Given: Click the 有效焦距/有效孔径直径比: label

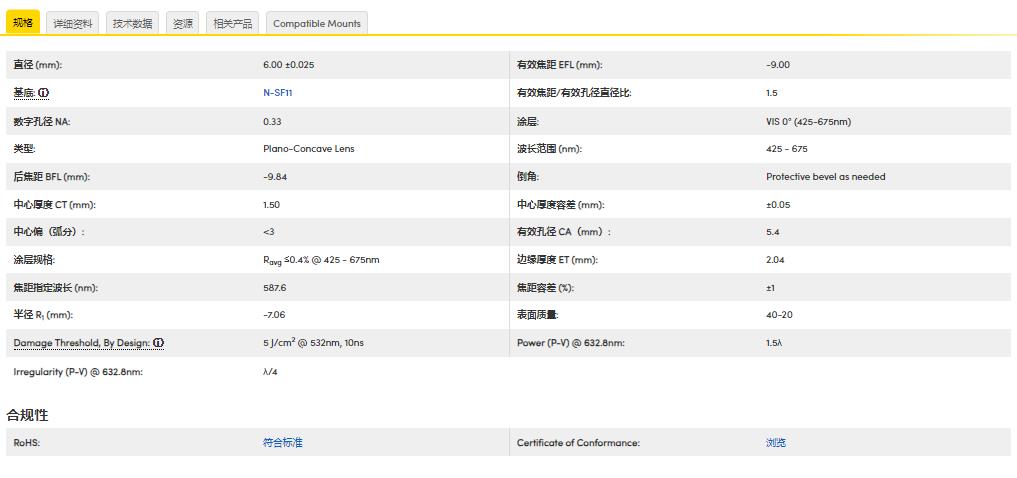Looking at the screenshot, I should tap(574, 93).
